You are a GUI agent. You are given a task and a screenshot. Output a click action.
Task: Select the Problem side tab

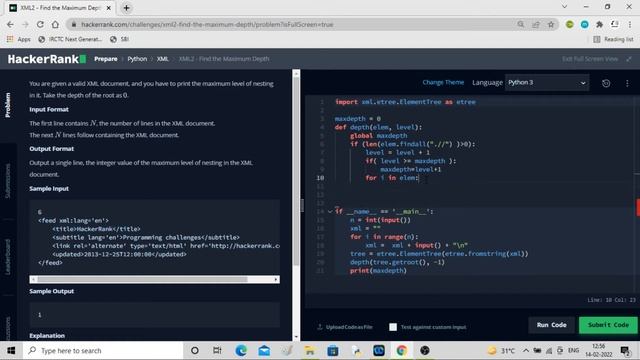[x=7, y=105]
